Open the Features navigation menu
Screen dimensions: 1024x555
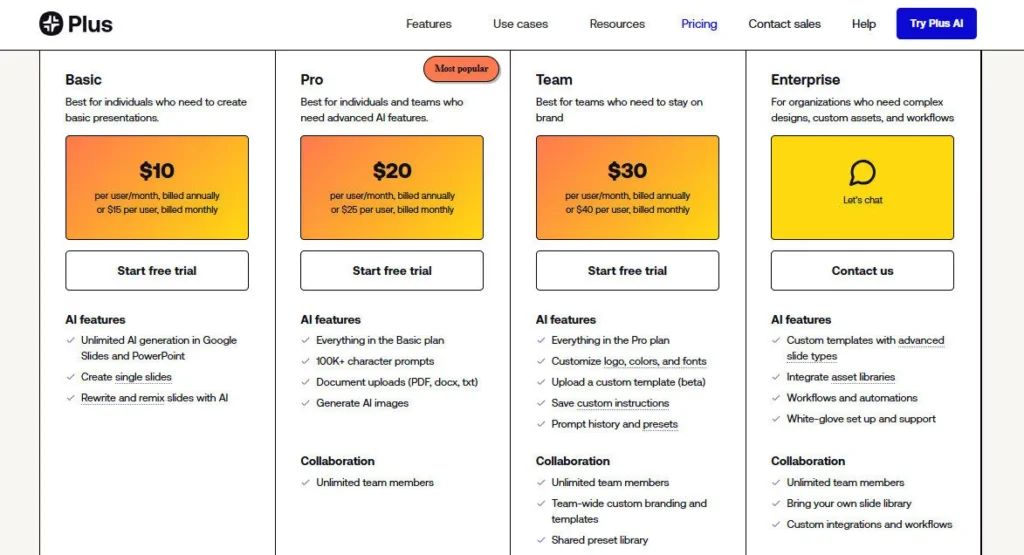click(x=429, y=24)
